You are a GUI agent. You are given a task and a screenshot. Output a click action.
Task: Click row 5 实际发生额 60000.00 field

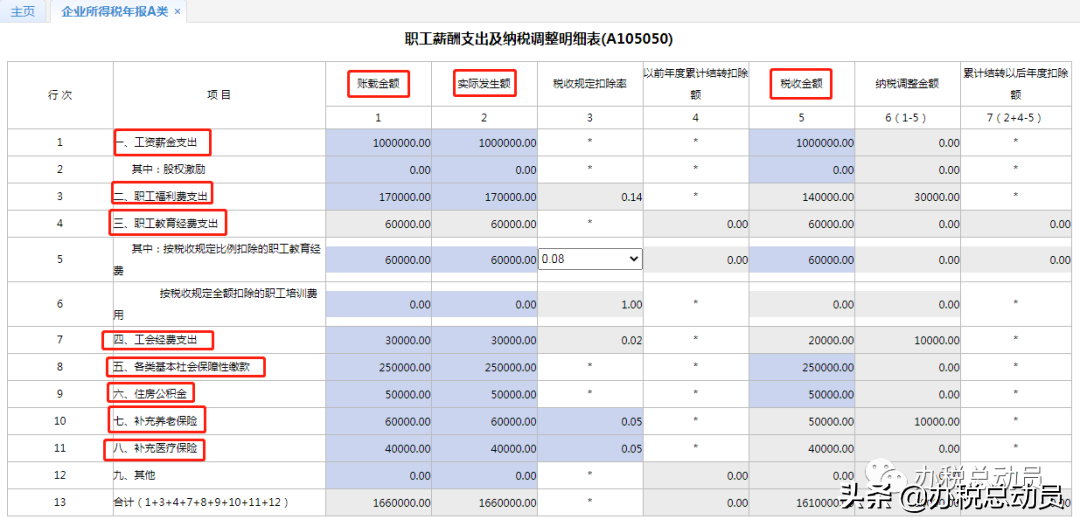485,260
